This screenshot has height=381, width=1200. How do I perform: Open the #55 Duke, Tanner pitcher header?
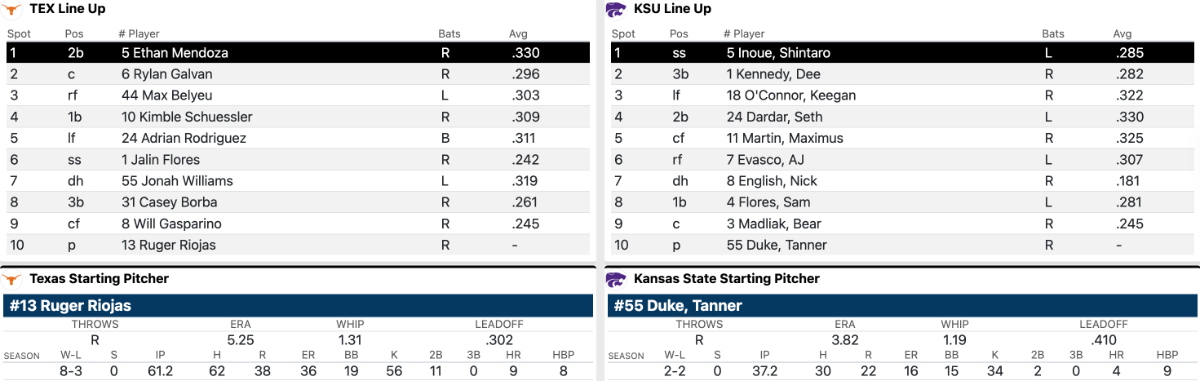coord(902,306)
